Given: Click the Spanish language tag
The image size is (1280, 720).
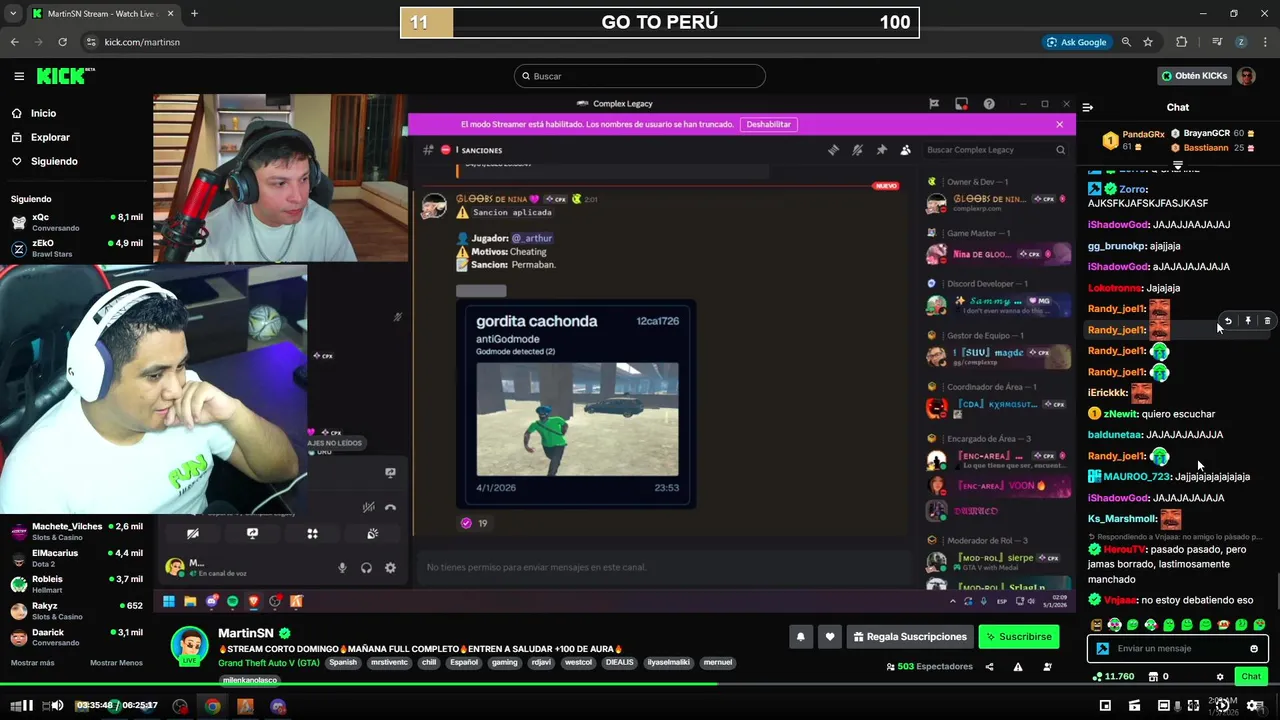Looking at the screenshot, I should tap(343, 663).
